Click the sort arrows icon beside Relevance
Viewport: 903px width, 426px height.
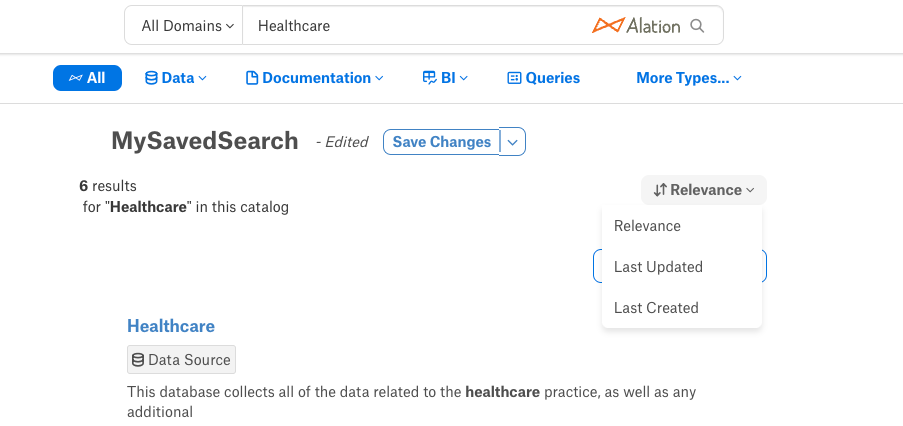(660, 190)
